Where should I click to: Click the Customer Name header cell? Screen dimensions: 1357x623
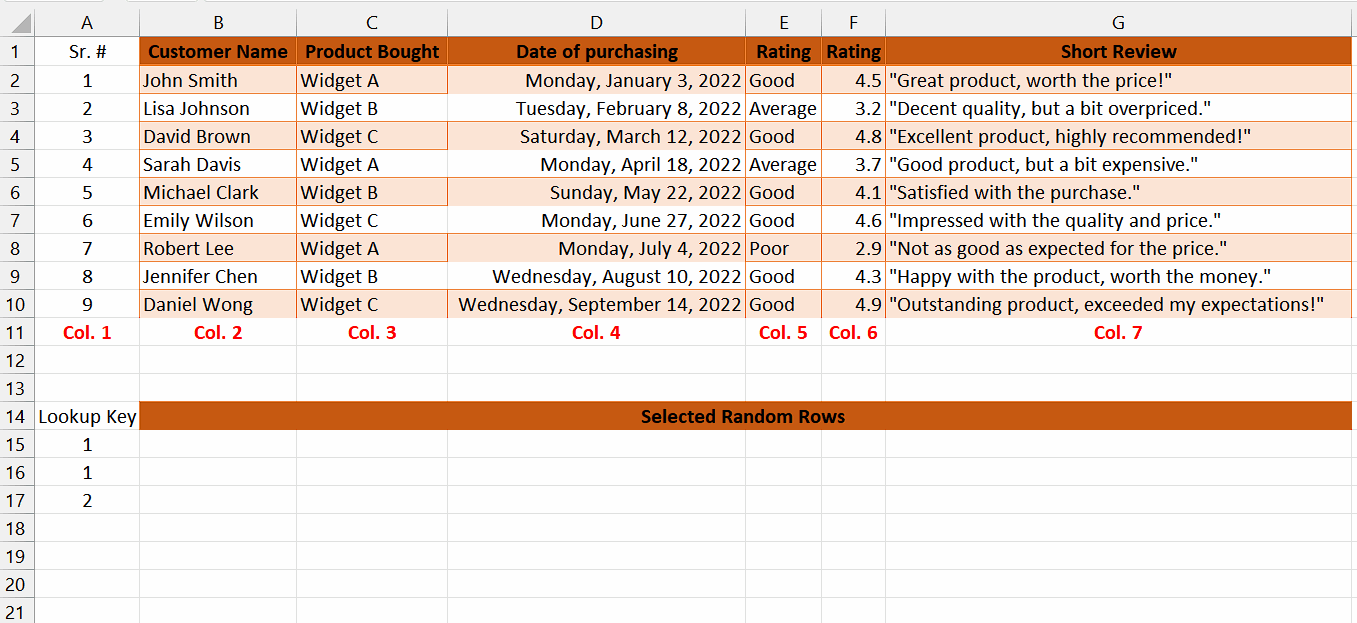click(x=217, y=51)
